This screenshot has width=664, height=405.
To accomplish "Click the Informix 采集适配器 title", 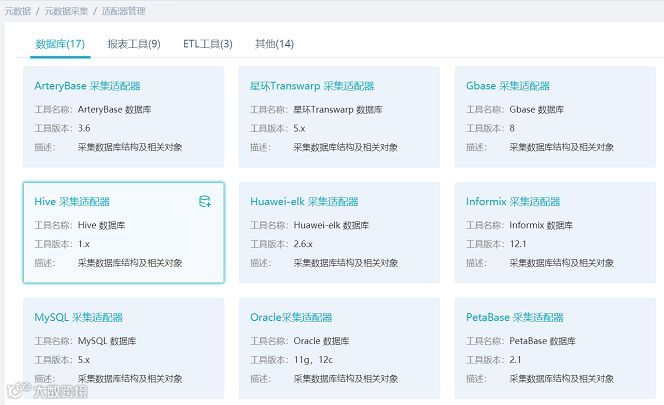I will (x=513, y=202).
